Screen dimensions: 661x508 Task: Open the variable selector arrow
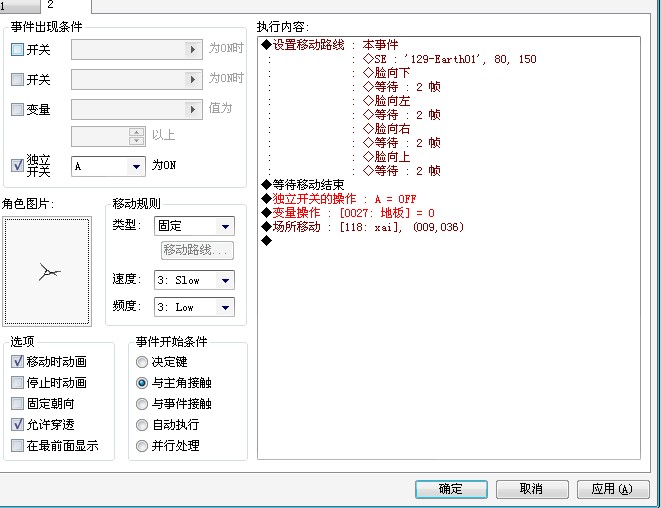point(193,110)
